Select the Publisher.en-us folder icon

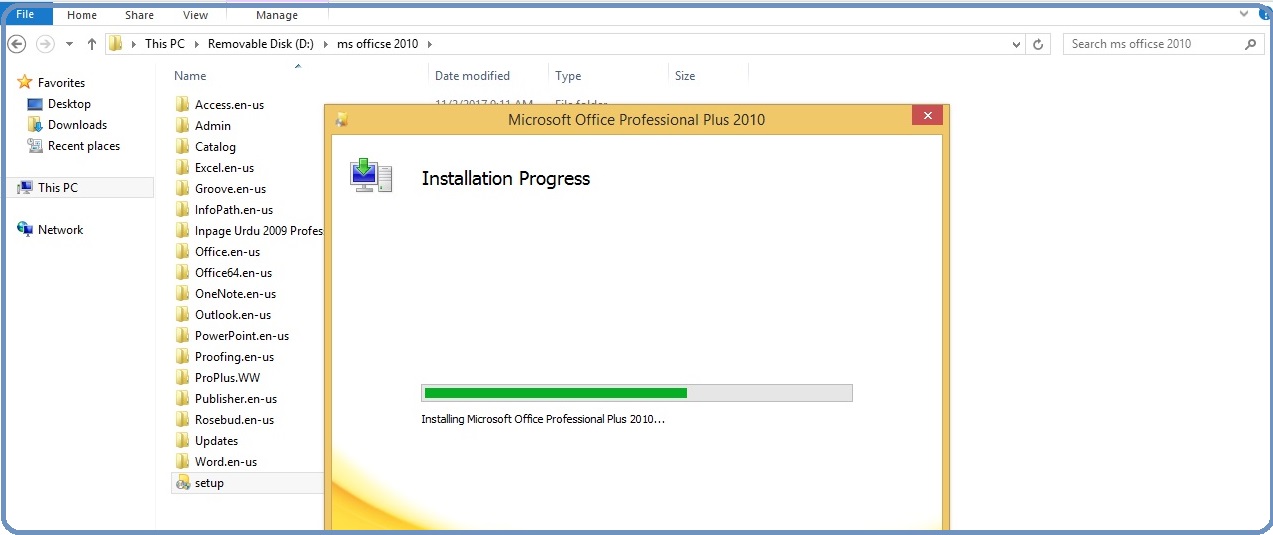pyautogui.click(x=182, y=398)
